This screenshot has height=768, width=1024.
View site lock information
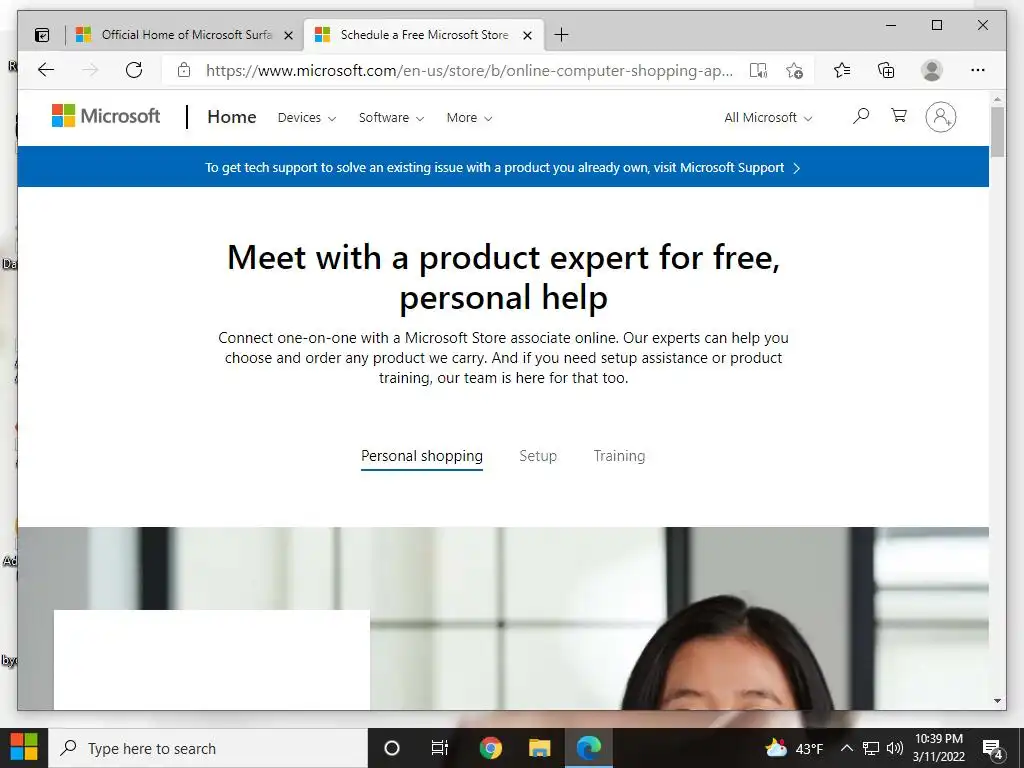(184, 70)
